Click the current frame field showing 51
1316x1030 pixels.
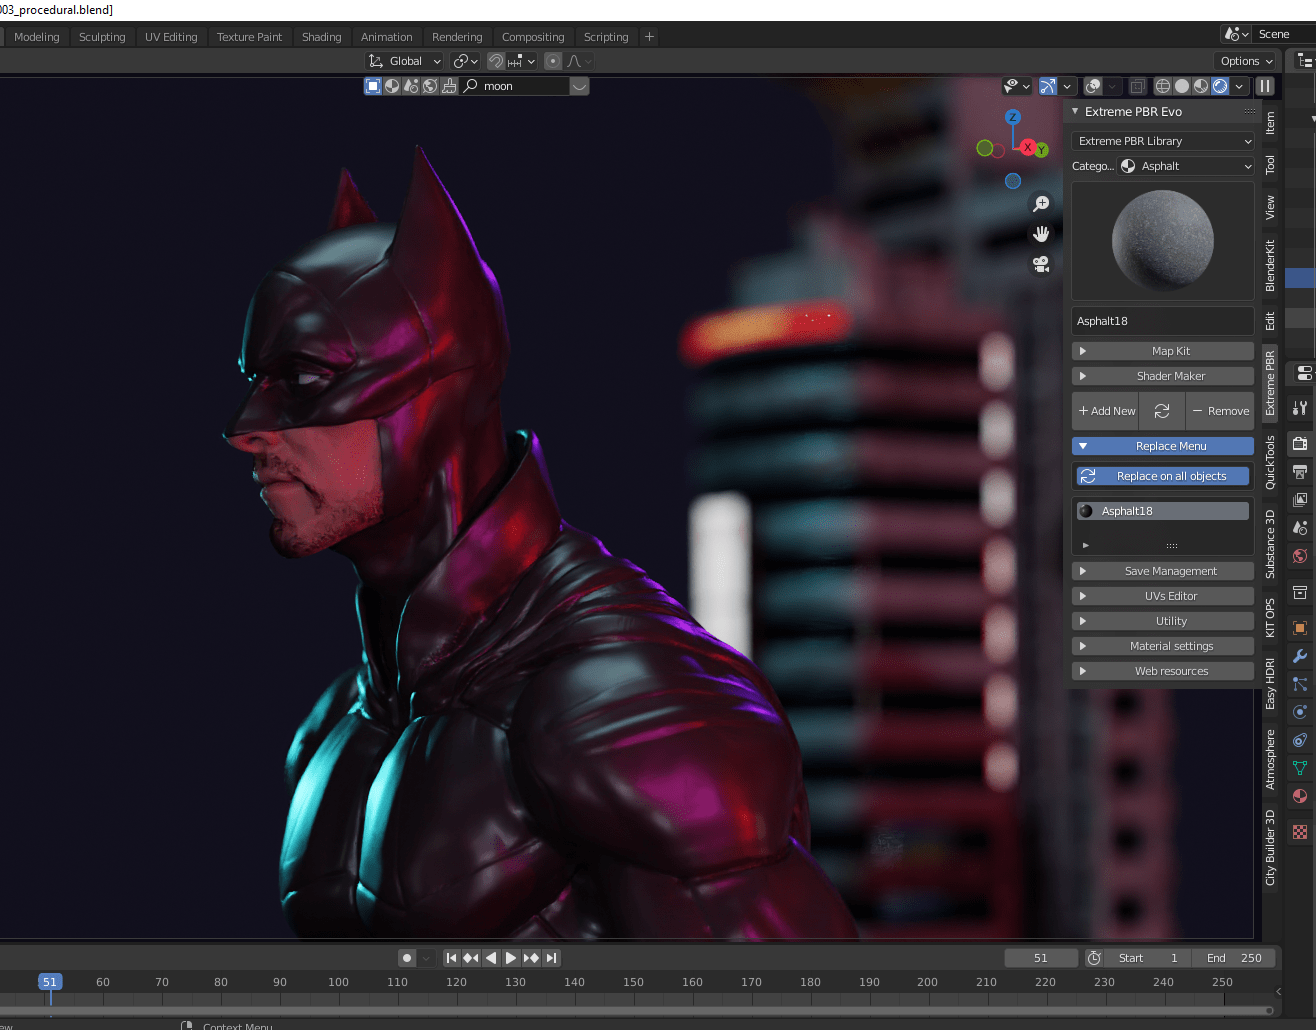1041,958
